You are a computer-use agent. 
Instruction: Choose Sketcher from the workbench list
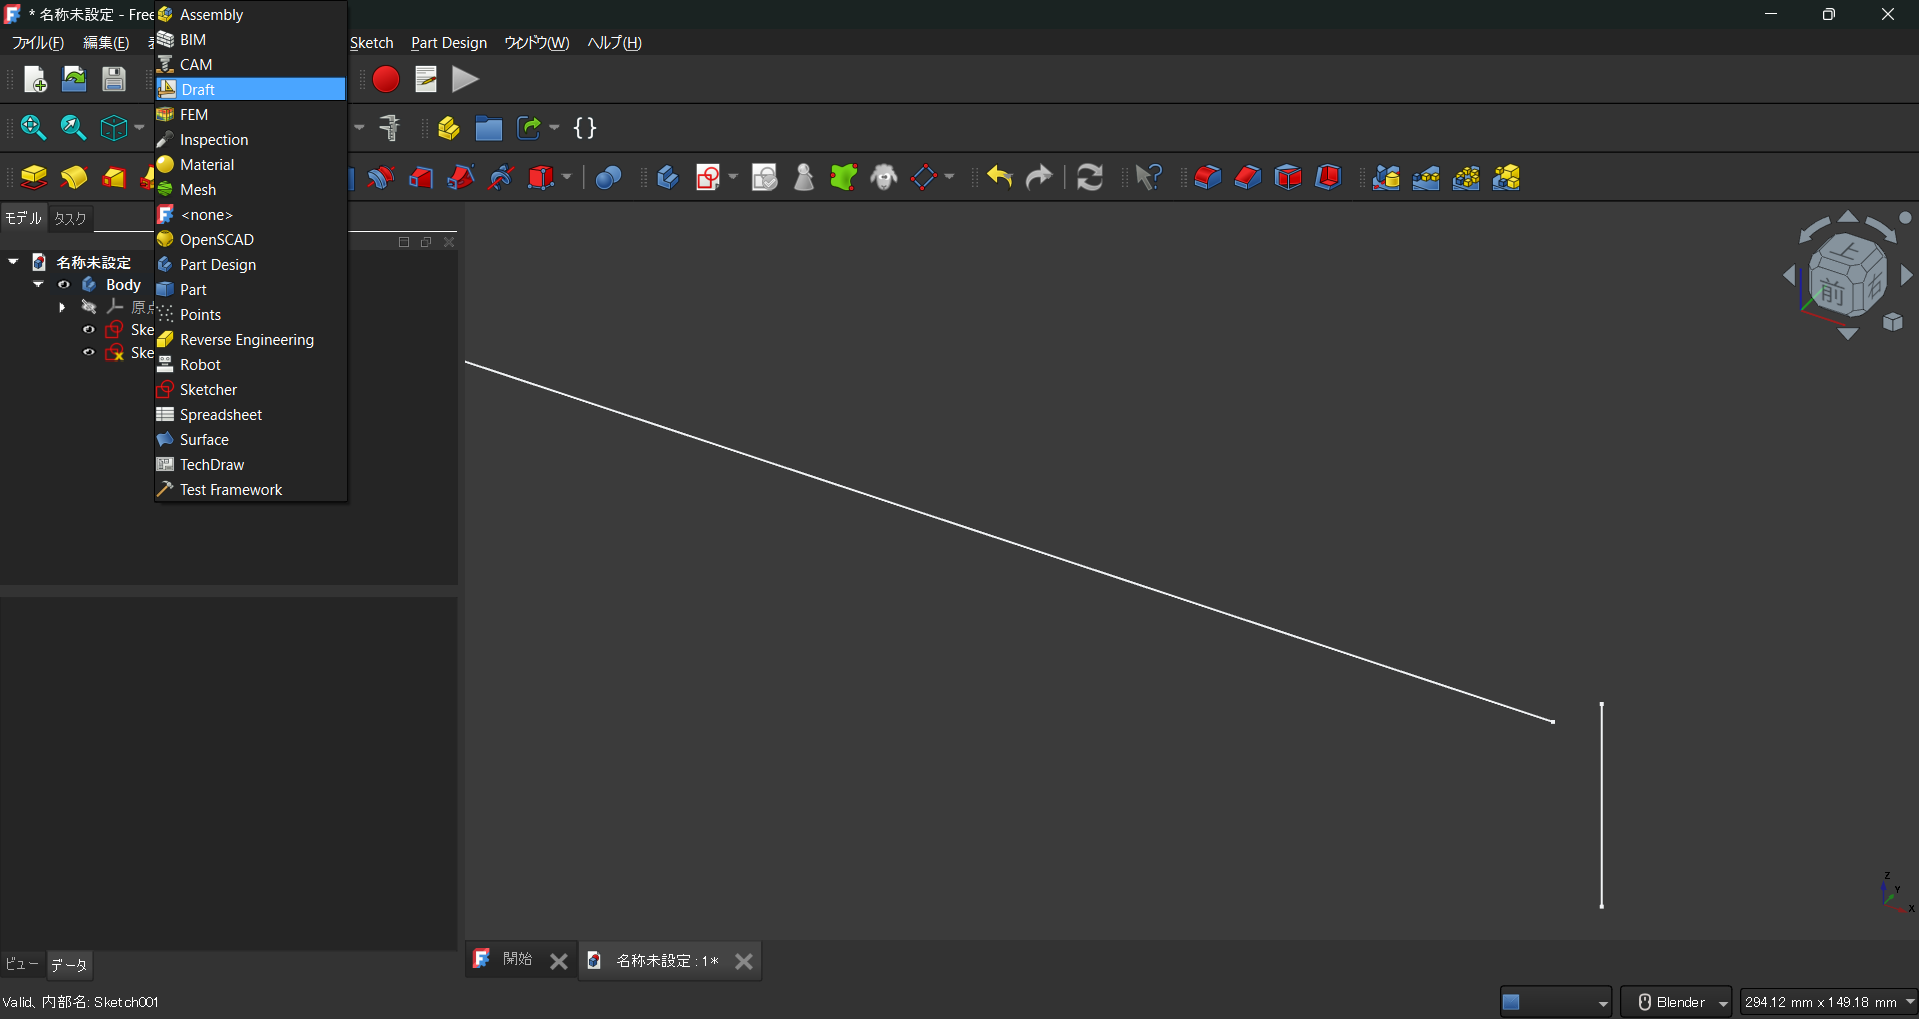[x=251, y=389]
